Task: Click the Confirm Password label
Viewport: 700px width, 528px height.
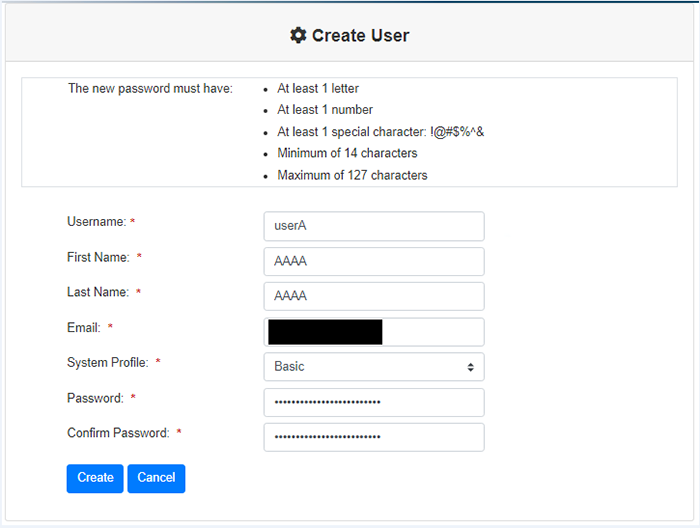Action: 119,432
